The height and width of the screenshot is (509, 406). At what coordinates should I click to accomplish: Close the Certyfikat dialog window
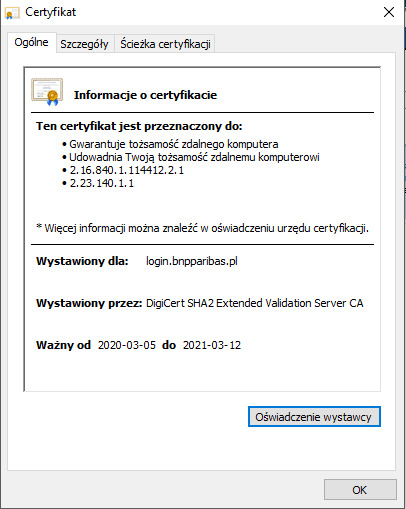pyautogui.click(x=389, y=12)
